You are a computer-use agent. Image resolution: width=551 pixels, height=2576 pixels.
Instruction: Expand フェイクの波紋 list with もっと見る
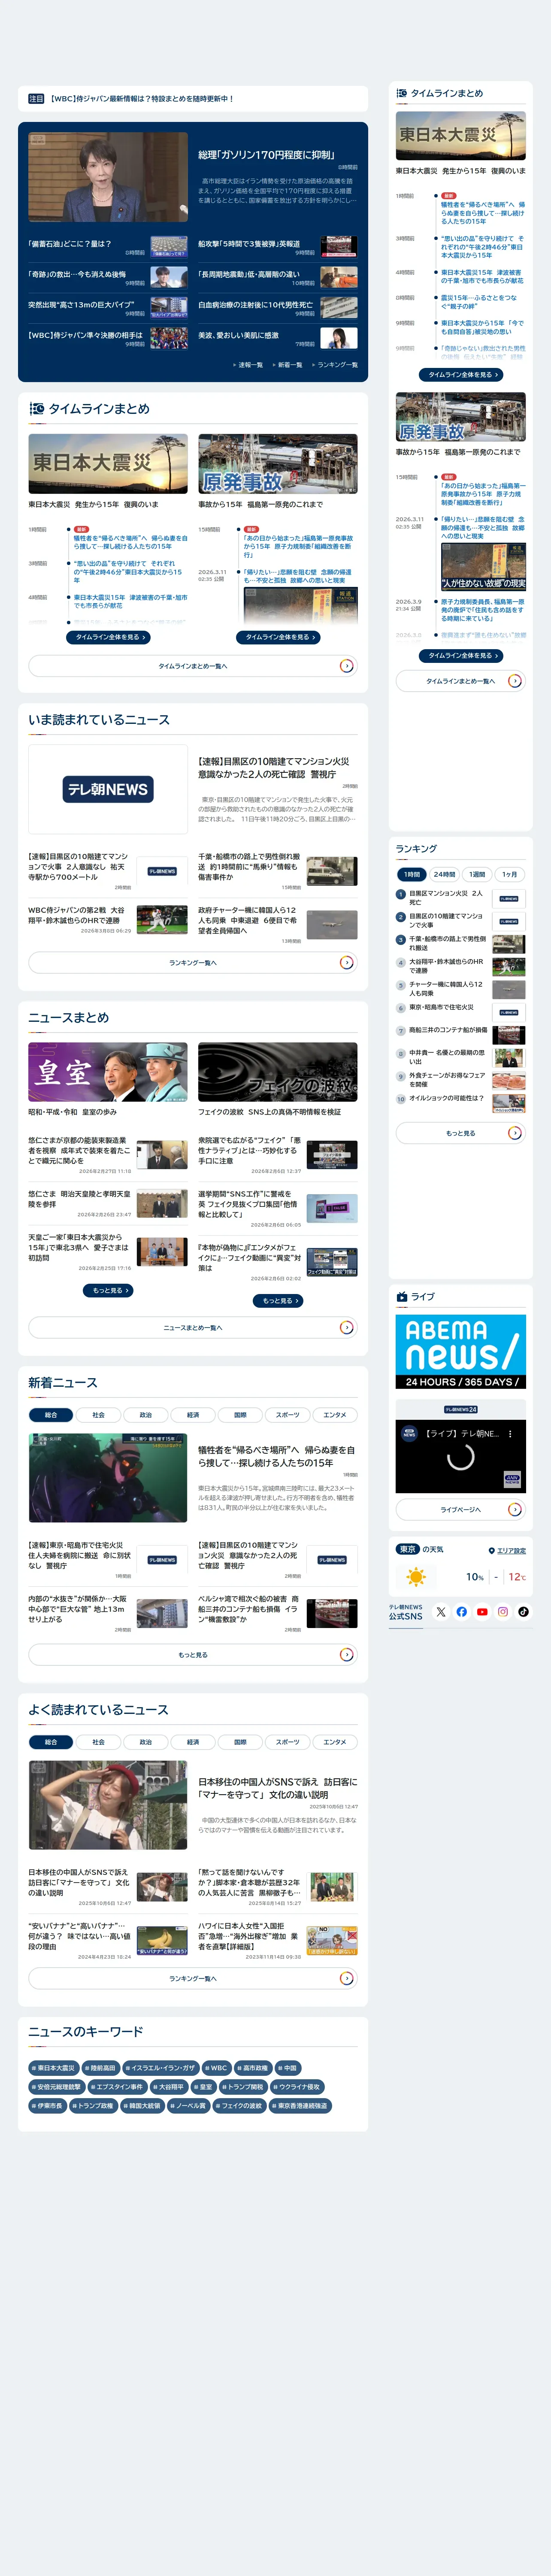tap(278, 1301)
